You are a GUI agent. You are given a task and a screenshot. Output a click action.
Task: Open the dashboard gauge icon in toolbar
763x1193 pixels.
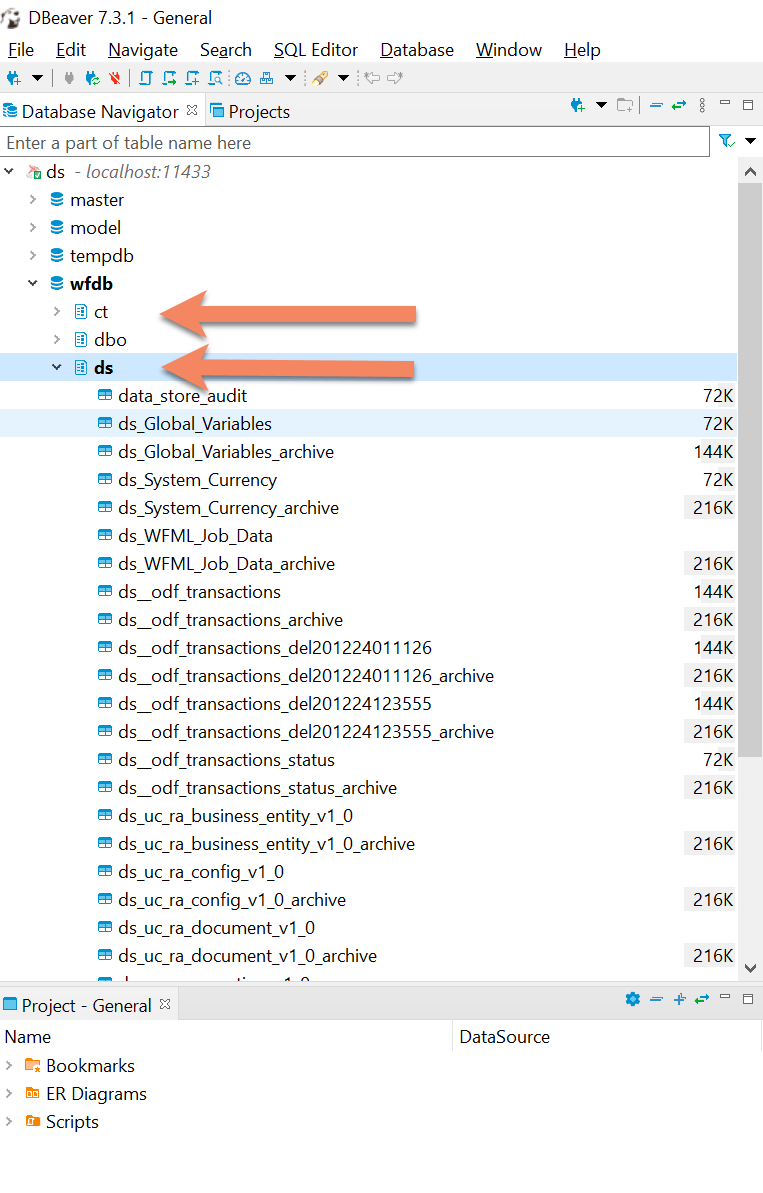tap(243, 78)
